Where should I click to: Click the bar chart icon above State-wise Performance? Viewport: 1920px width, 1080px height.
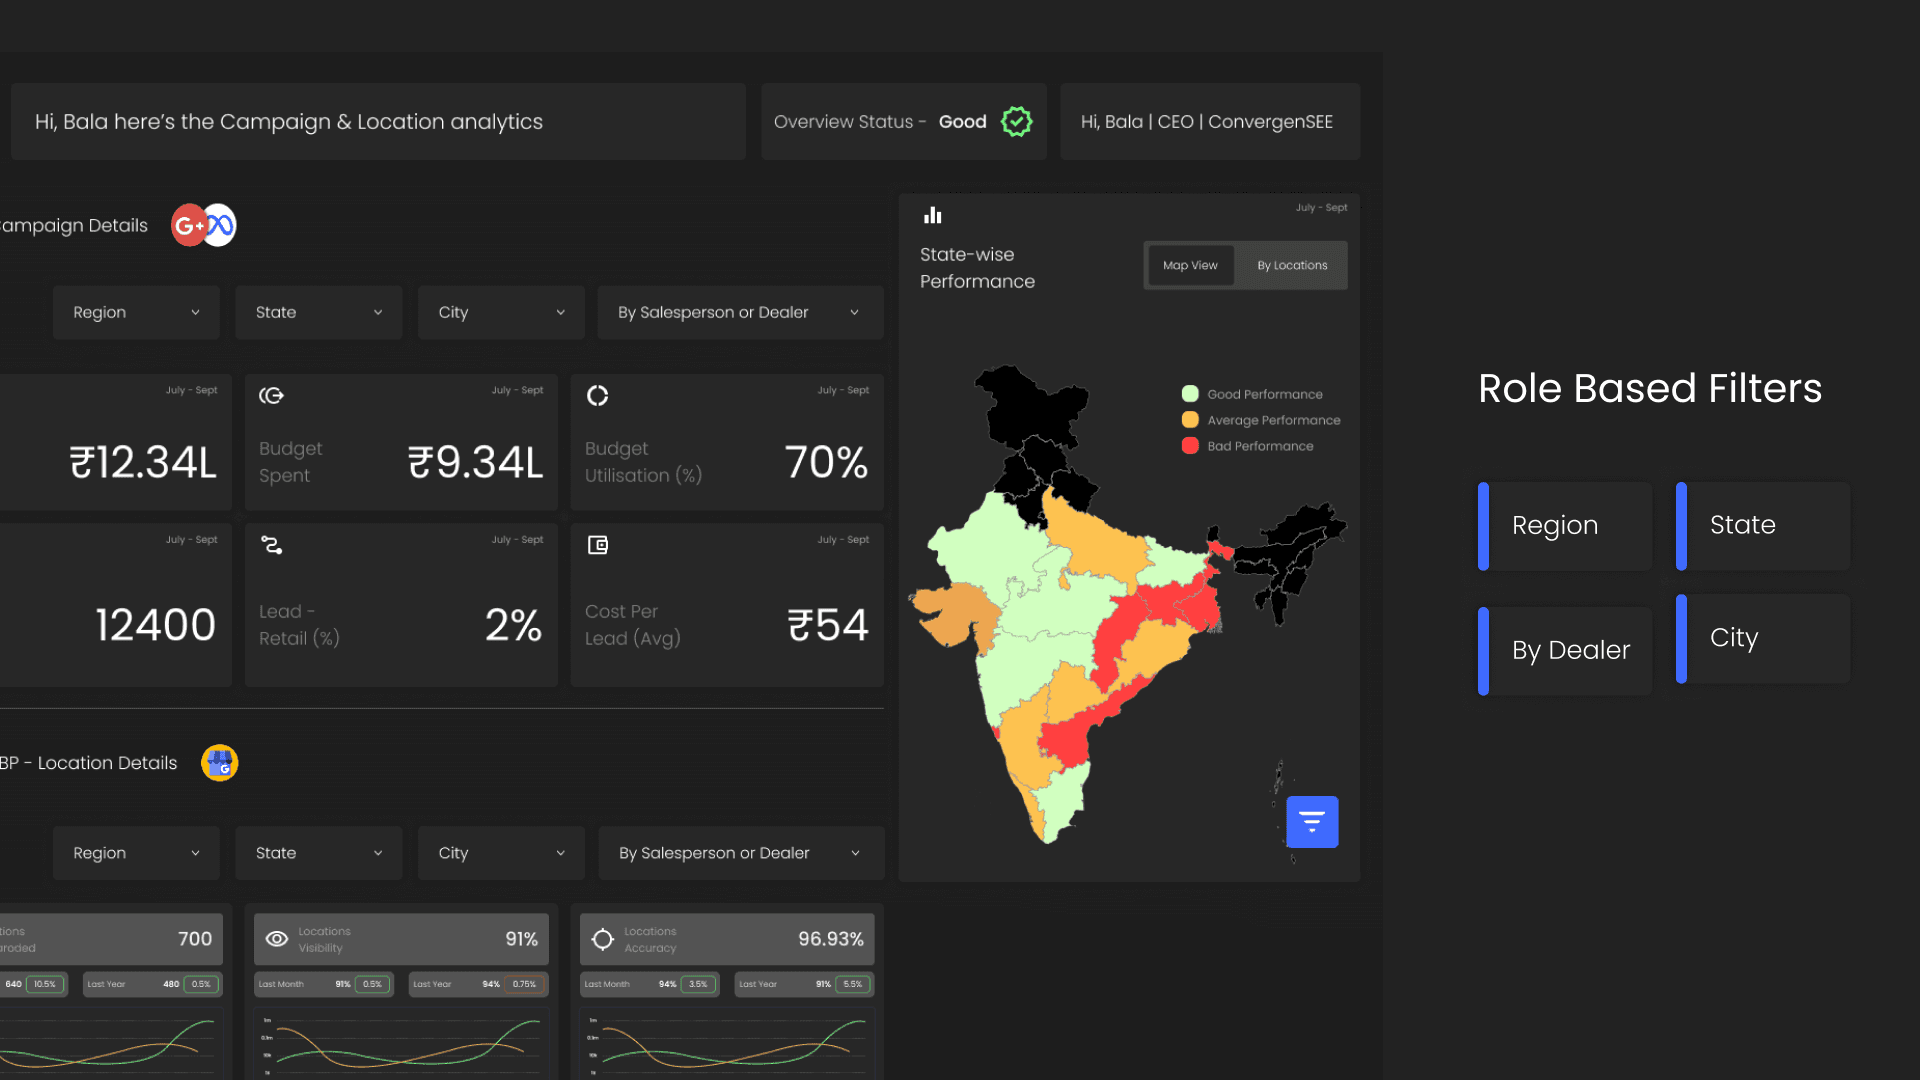pyautogui.click(x=933, y=215)
